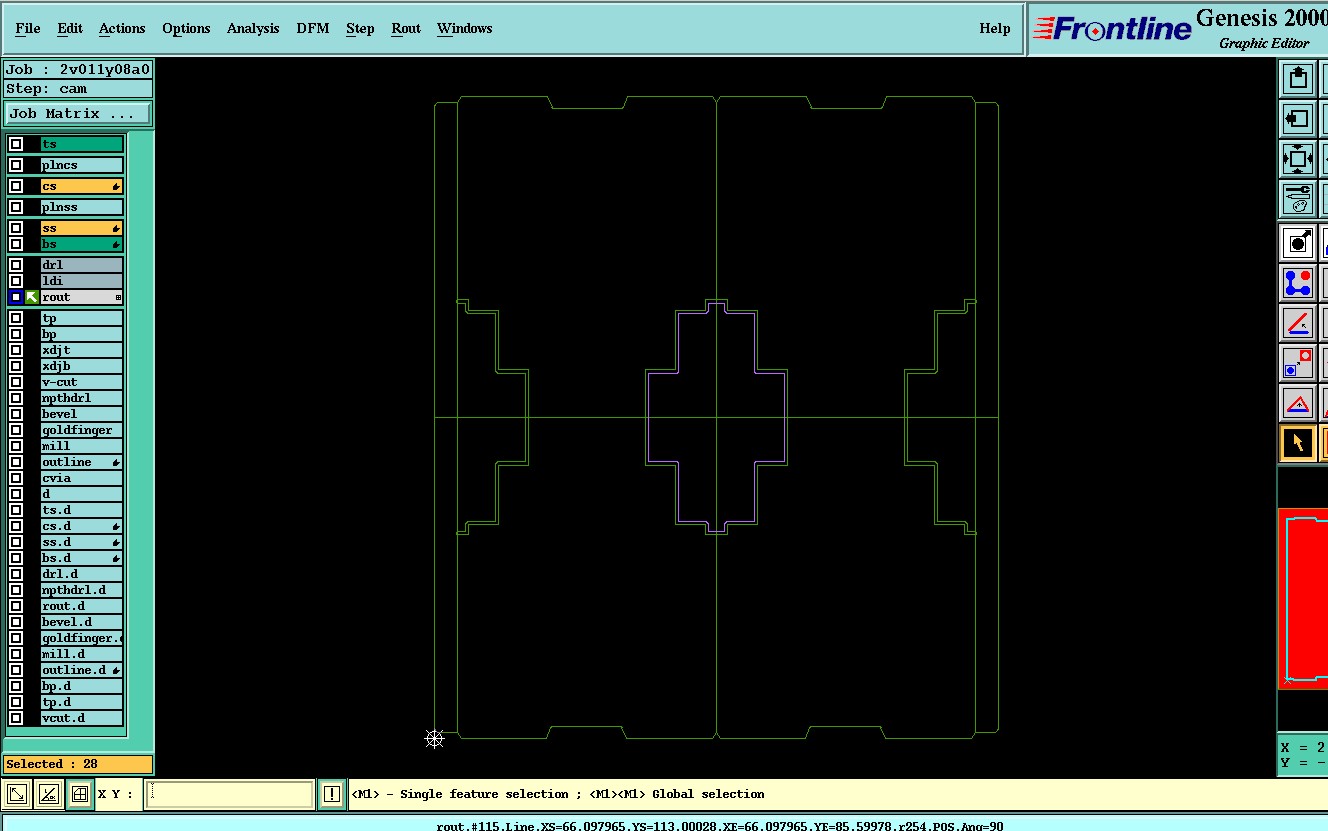
Task: Click the X Y coordinate input field
Action: [x=230, y=795]
